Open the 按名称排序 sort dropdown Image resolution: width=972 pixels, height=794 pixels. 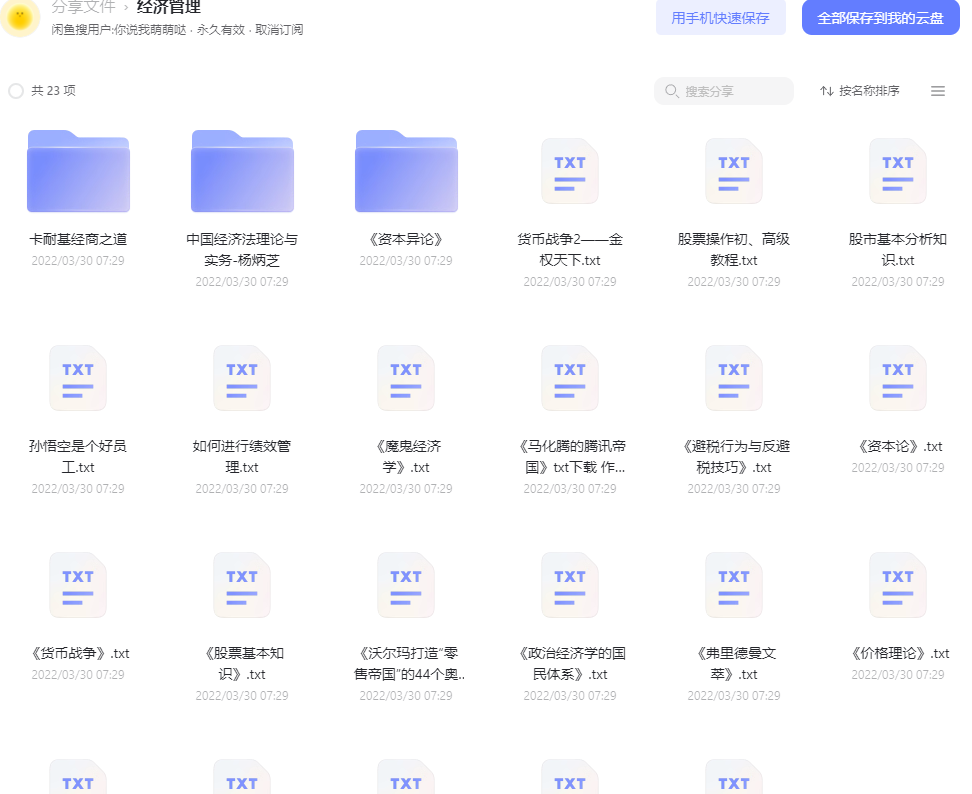click(x=859, y=91)
